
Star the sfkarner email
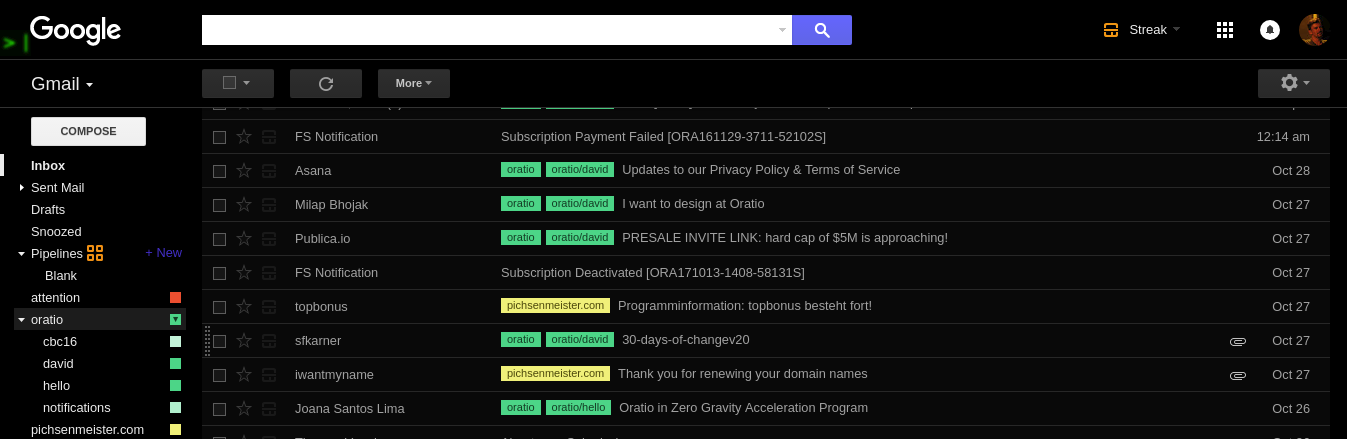pyautogui.click(x=244, y=340)
